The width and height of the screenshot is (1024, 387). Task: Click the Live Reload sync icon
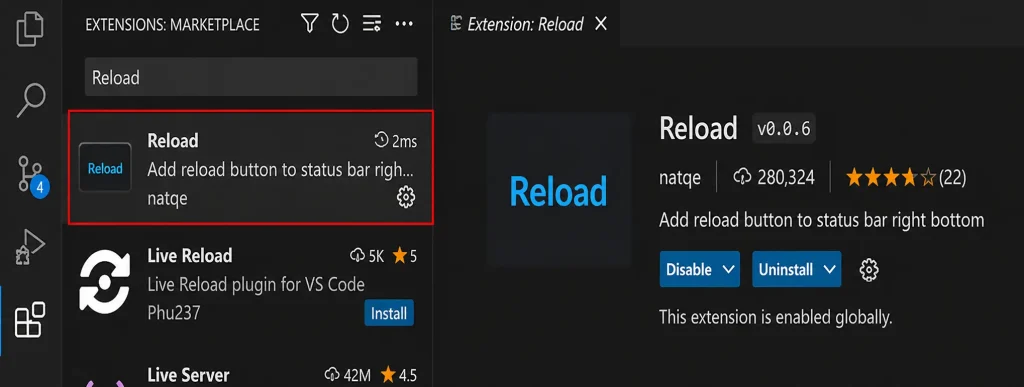pos(105,282)
